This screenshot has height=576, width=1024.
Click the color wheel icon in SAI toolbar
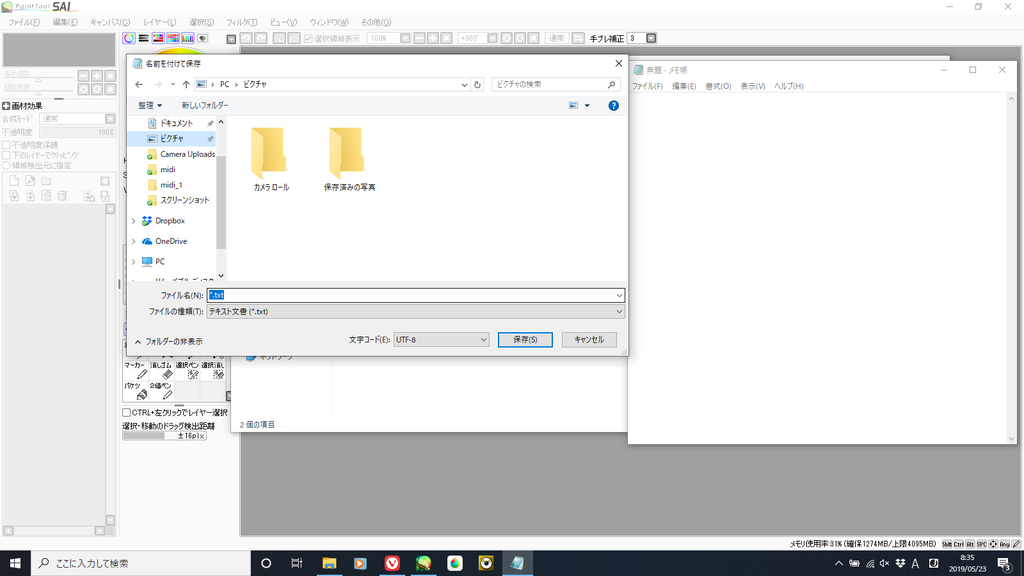(x=129, y=38)
